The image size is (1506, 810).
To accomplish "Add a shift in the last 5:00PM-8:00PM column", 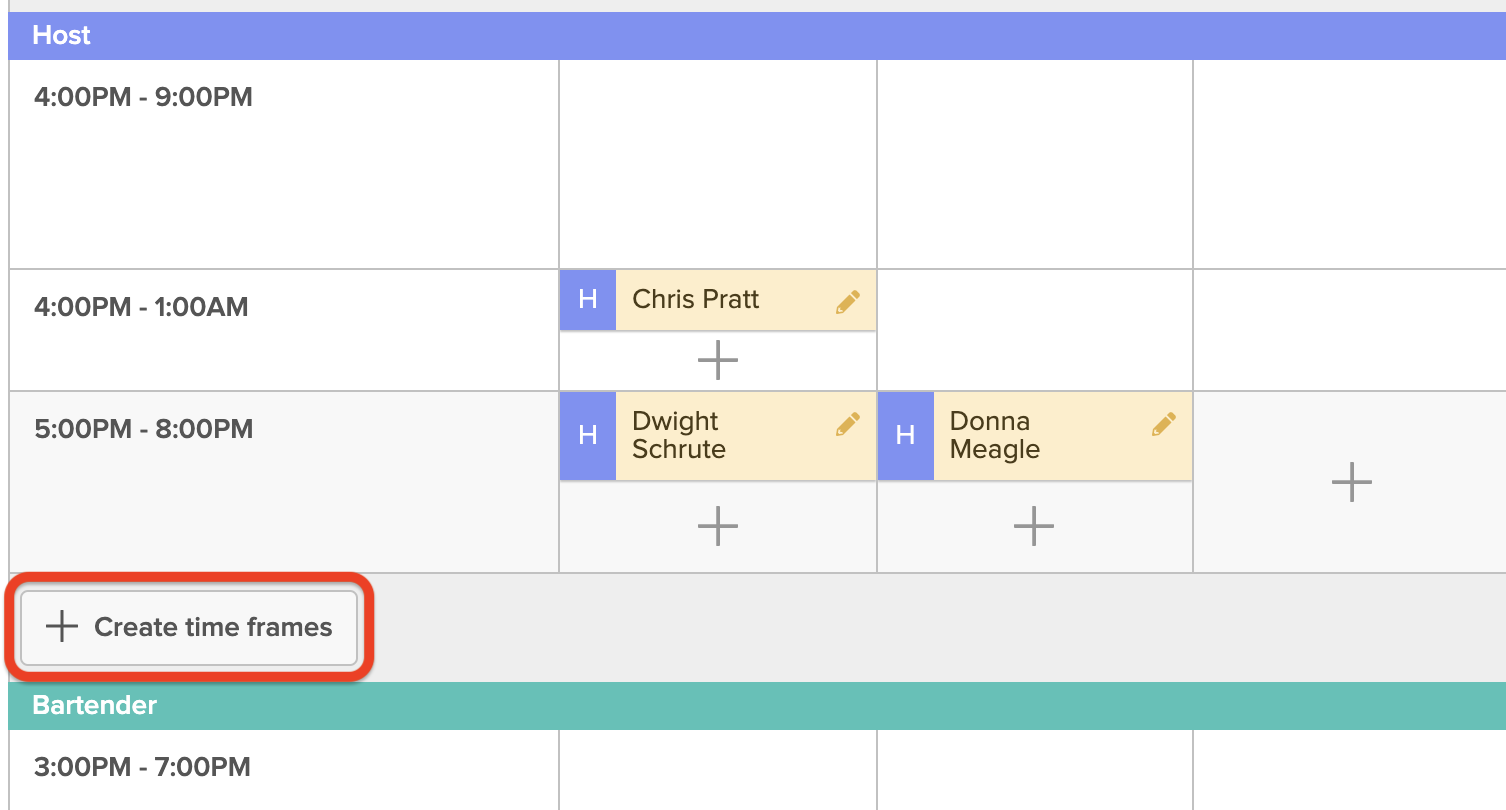I will (x=1350, y=483).
